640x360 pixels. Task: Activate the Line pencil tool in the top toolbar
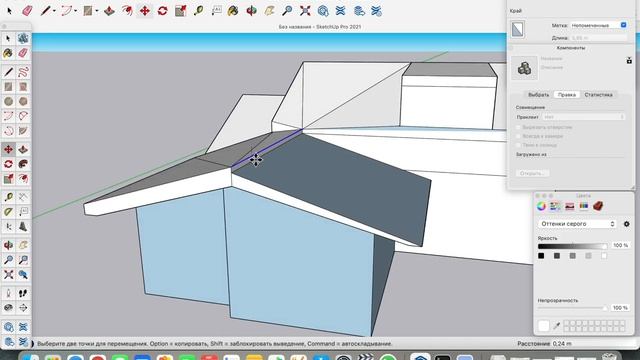click(45, 11)
